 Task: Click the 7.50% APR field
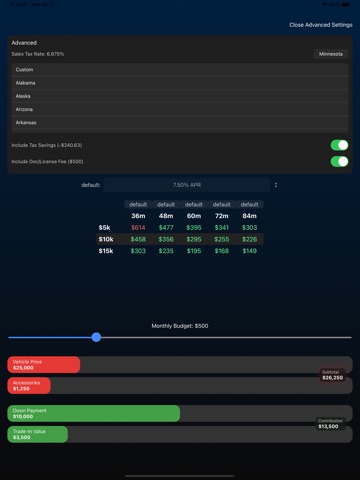187,185
